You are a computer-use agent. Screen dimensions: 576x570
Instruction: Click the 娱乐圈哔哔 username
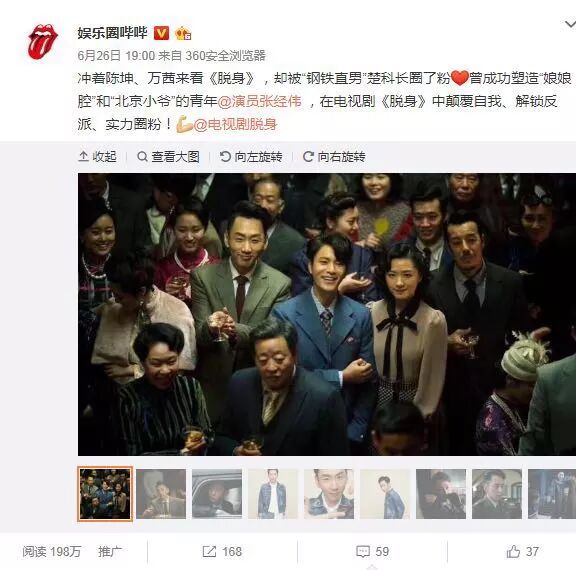pos(112,33)
